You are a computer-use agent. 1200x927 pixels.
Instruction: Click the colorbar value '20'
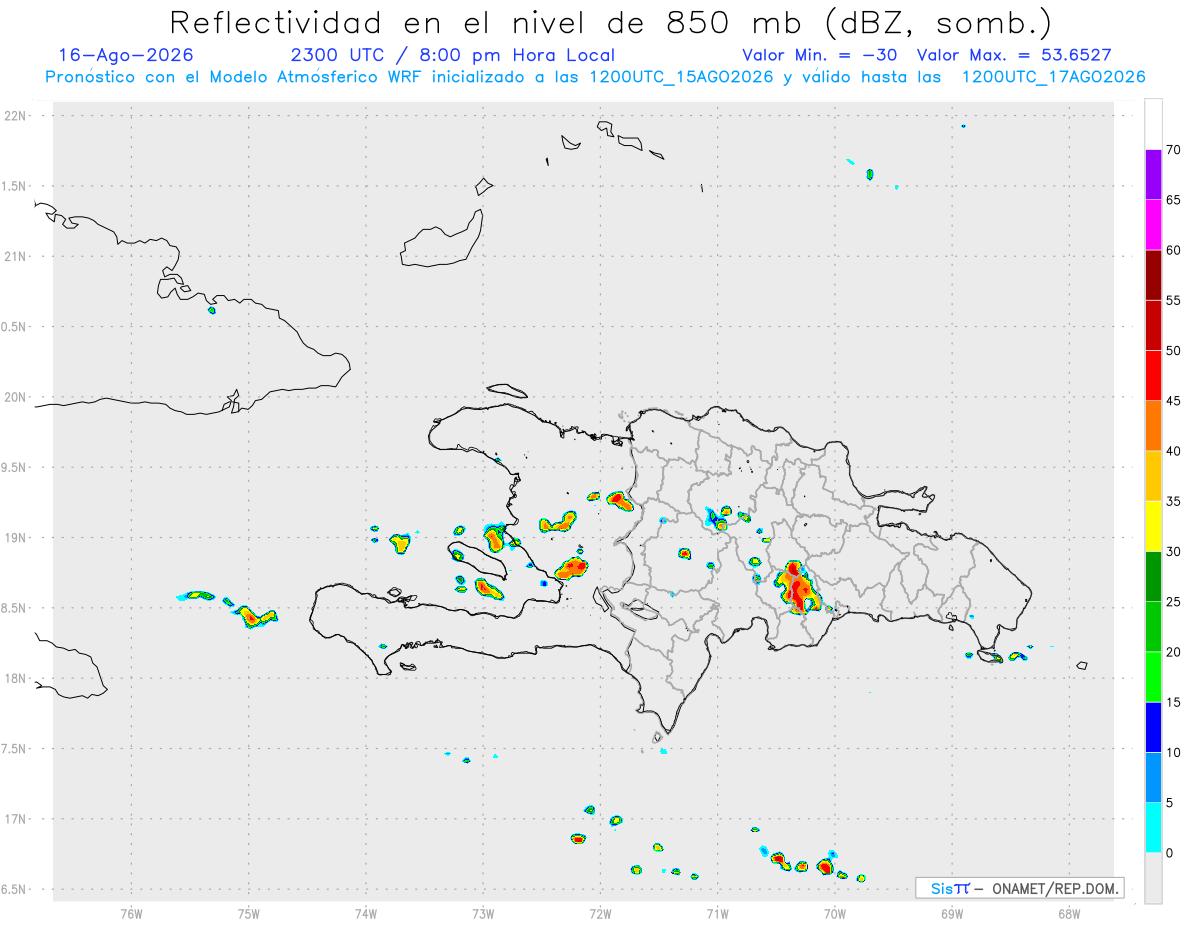click(x=1173, y=652)
